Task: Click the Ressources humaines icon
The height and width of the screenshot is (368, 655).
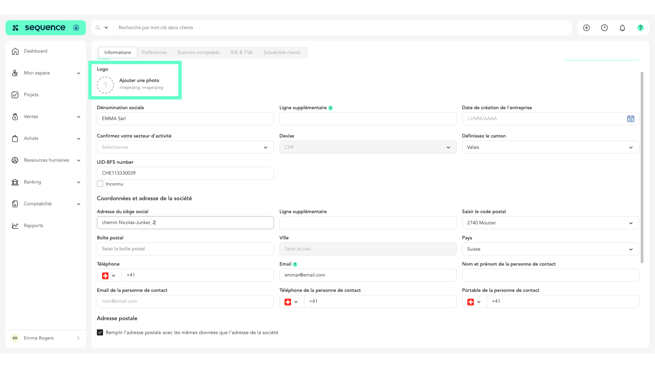Action: click(x=15, y=160)
